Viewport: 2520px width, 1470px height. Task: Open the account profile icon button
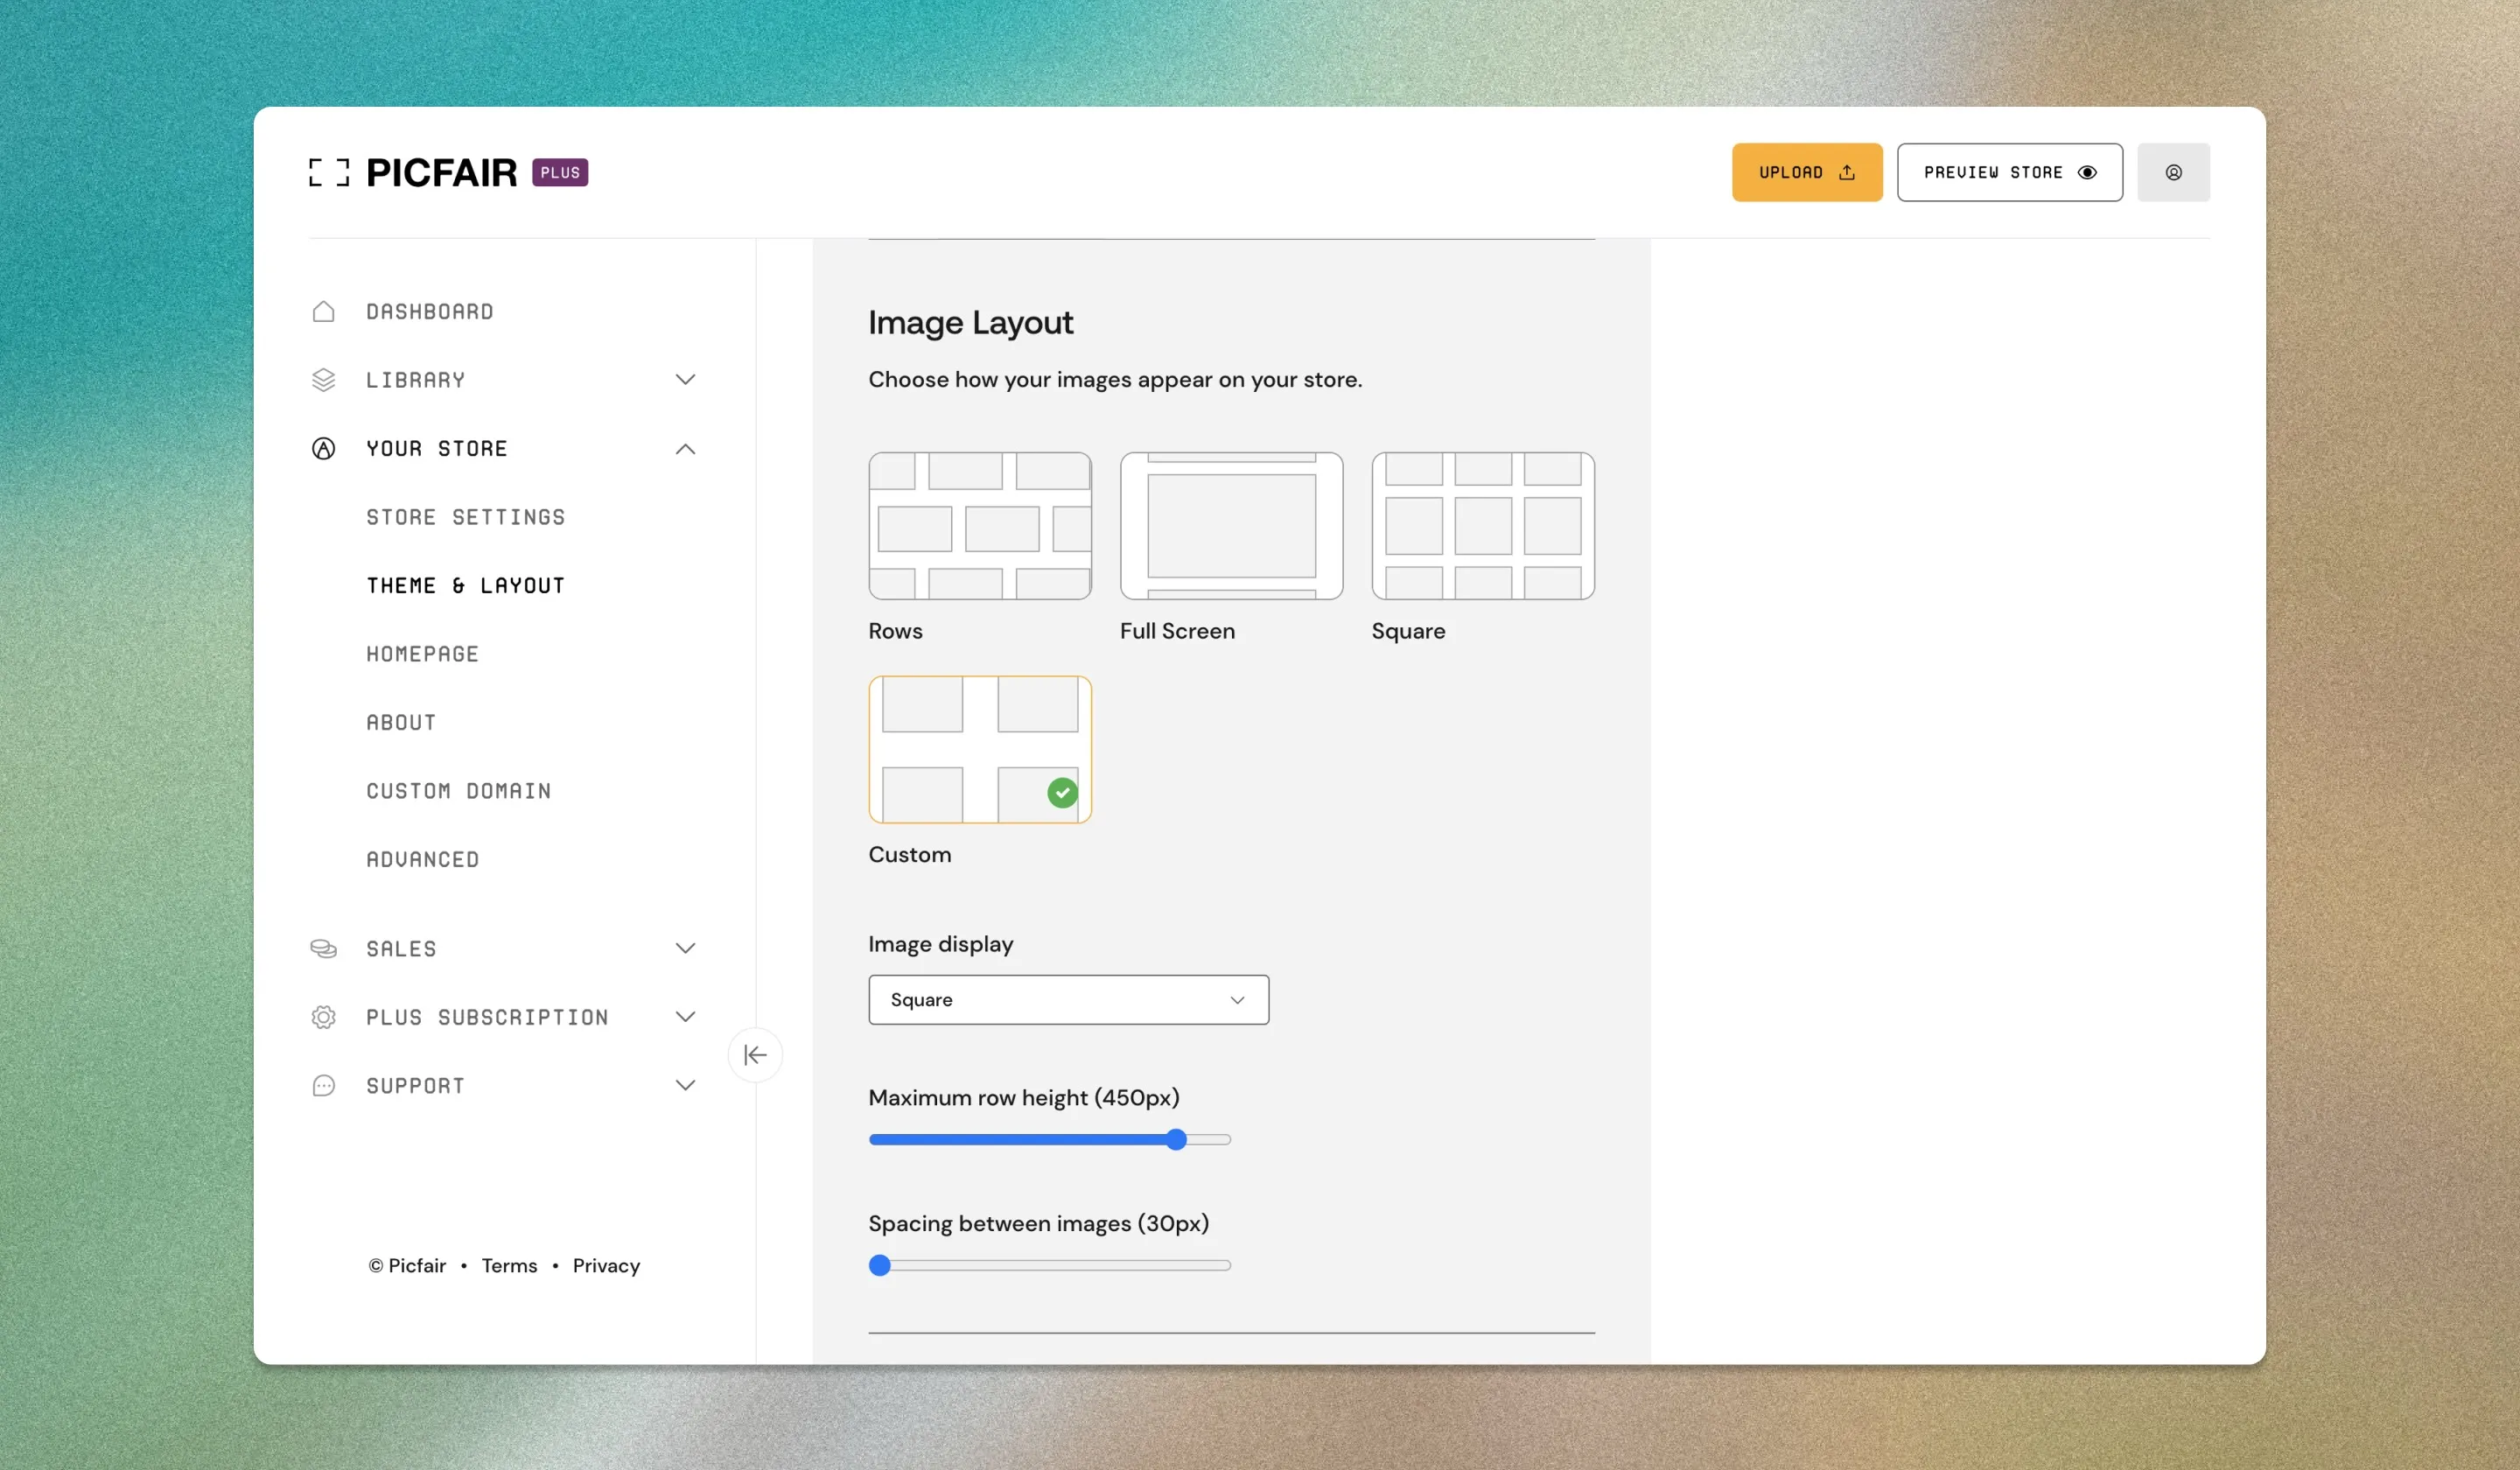(2173, 172)
